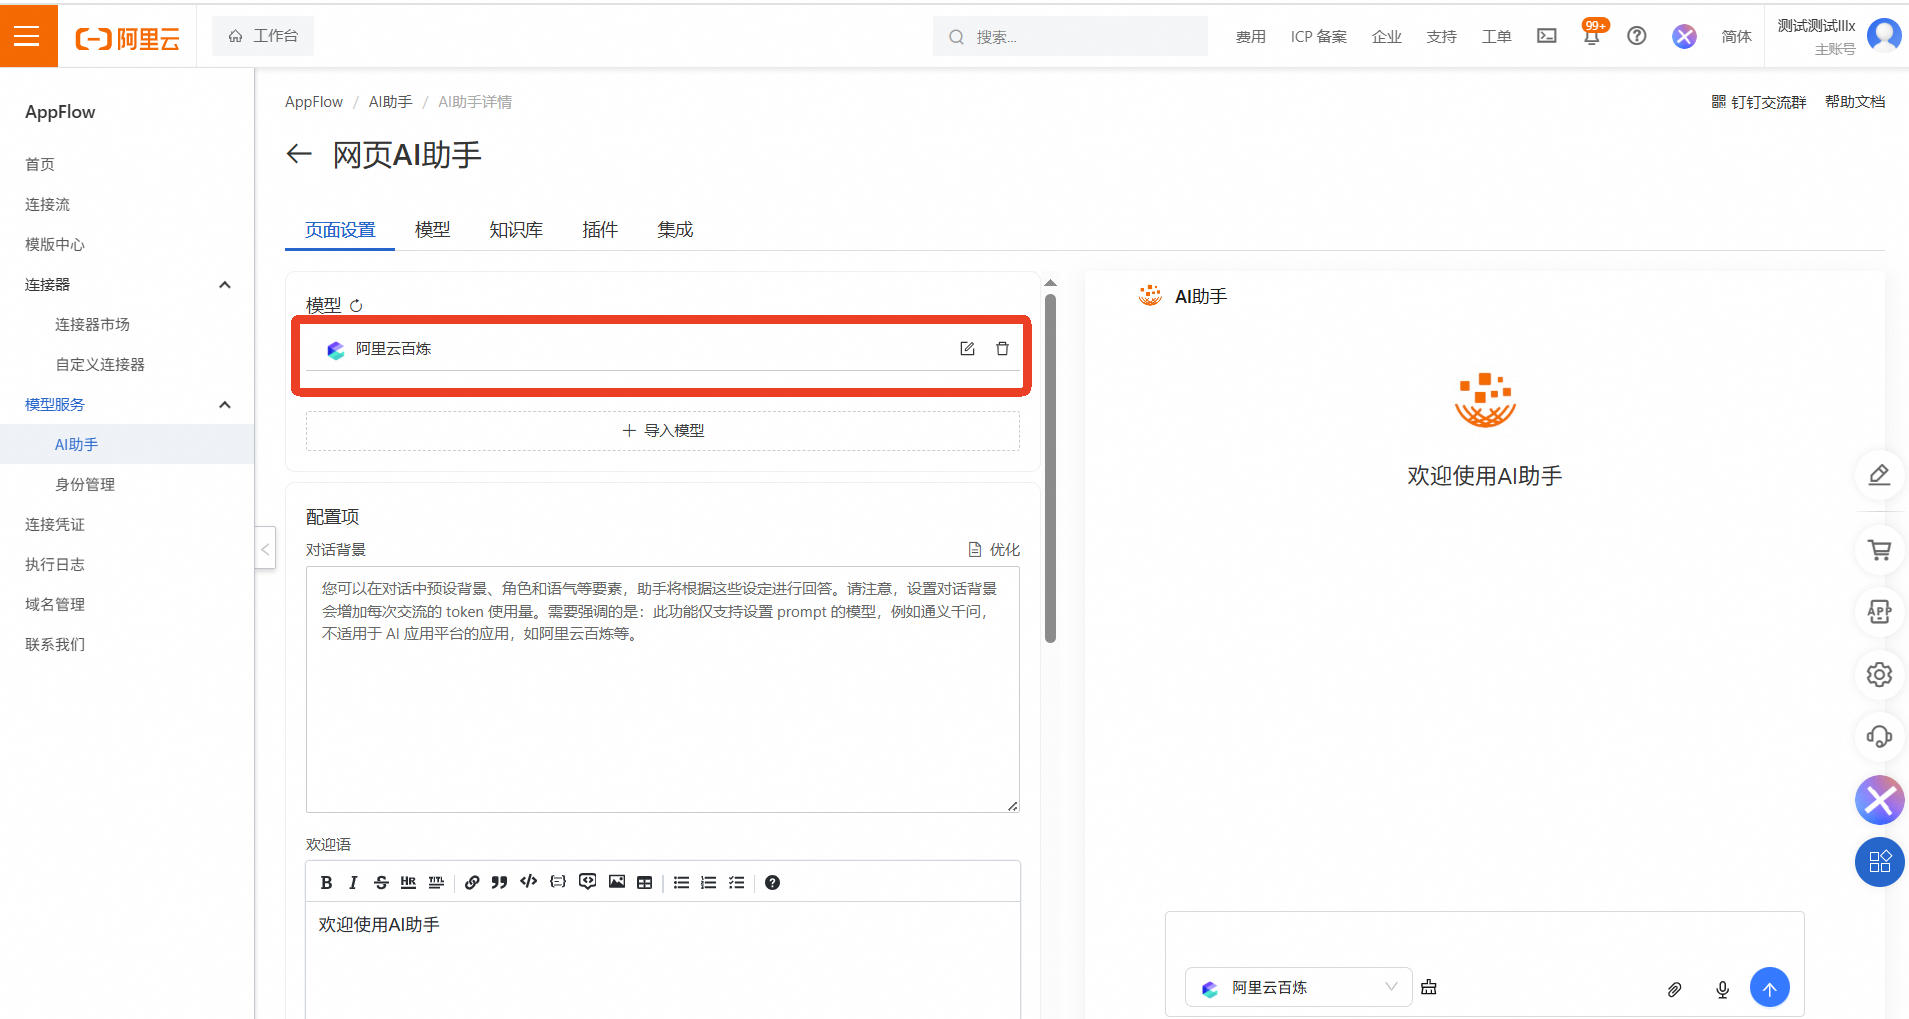Switch to the 插件 tab
Screen dimensions: 1909x1019
tap(600, 230)
